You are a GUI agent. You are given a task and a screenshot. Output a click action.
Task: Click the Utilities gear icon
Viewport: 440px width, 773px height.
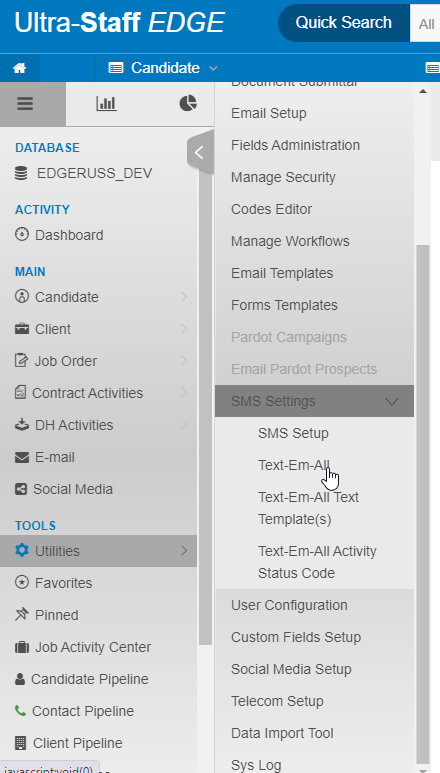(22, 550)
